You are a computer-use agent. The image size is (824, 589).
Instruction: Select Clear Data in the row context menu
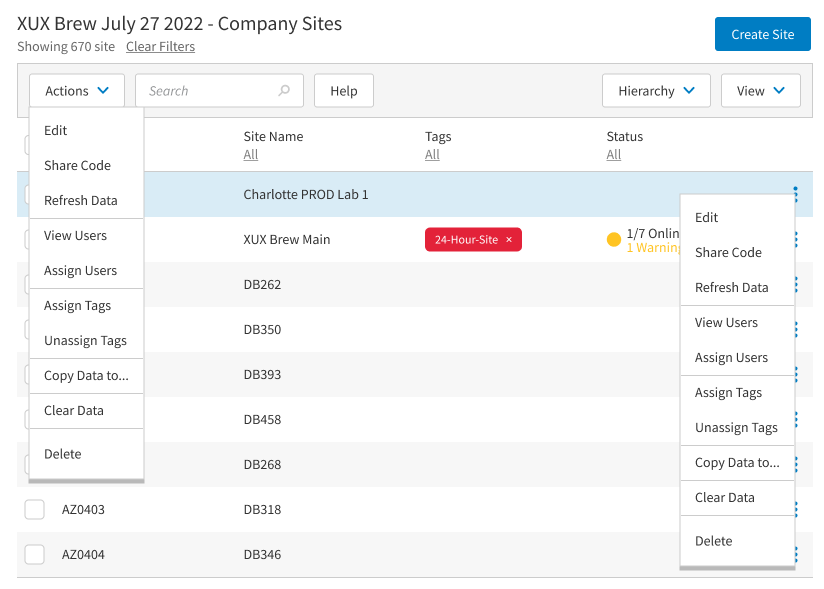pos(737,498)
